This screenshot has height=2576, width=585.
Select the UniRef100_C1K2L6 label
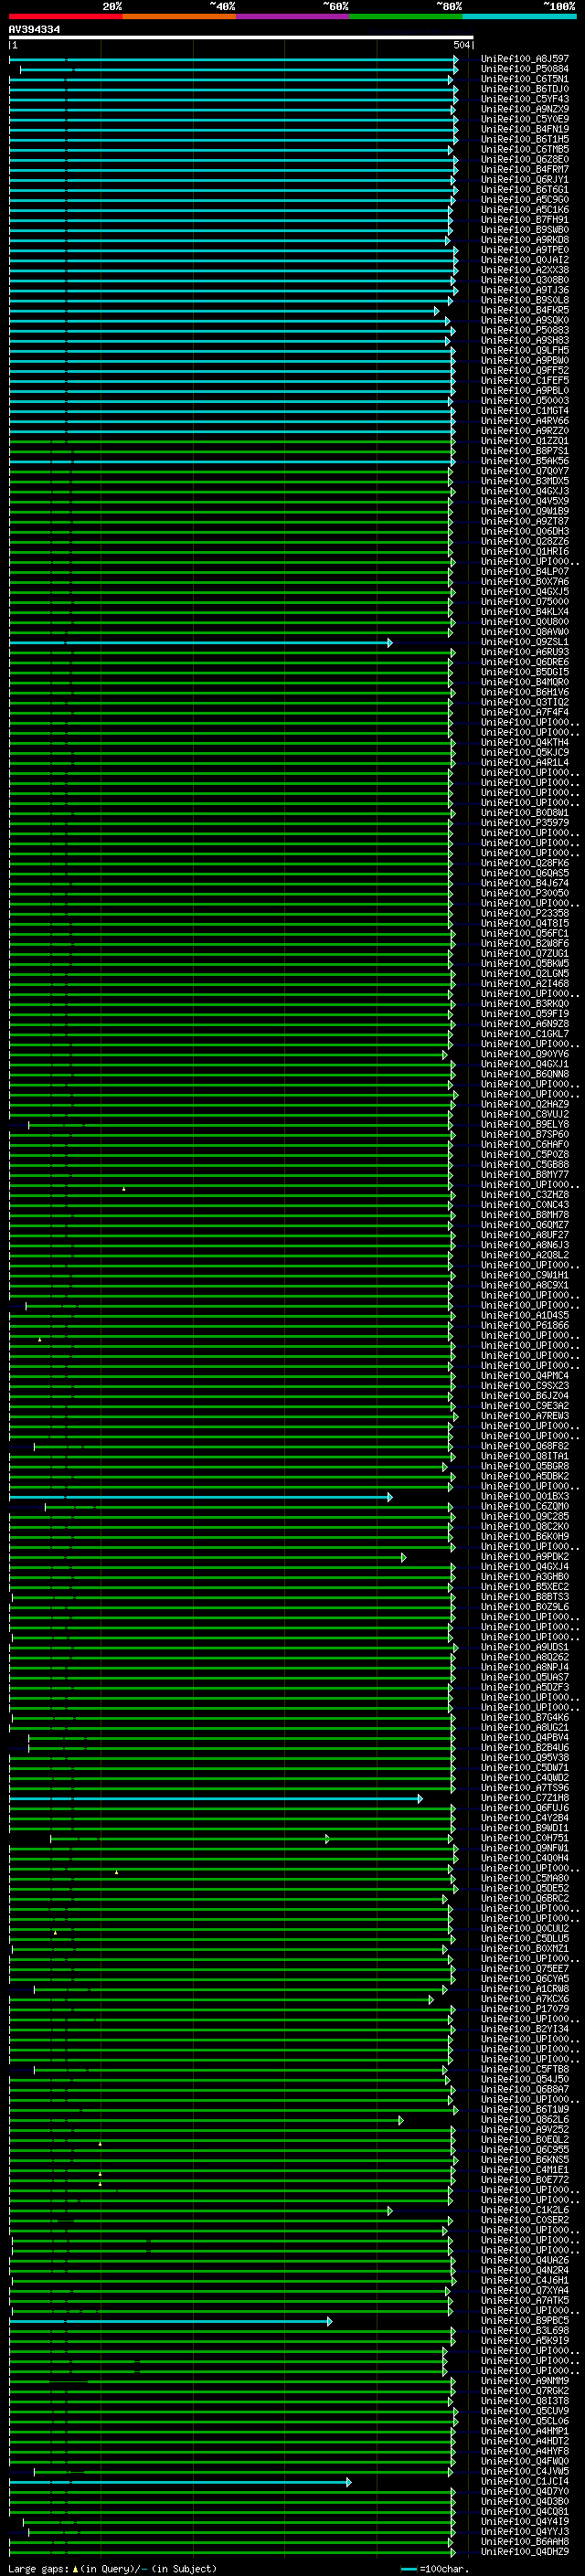tap(525, 2210)
